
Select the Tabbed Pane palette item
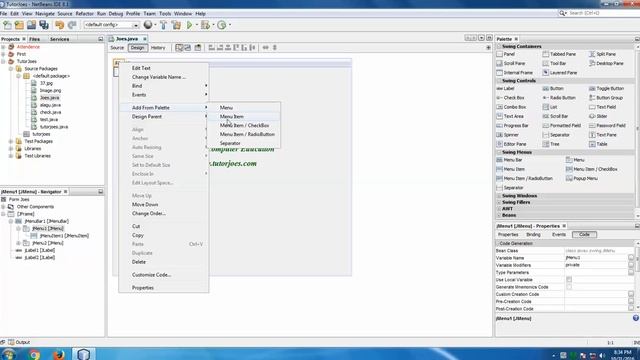pos(559,54)
